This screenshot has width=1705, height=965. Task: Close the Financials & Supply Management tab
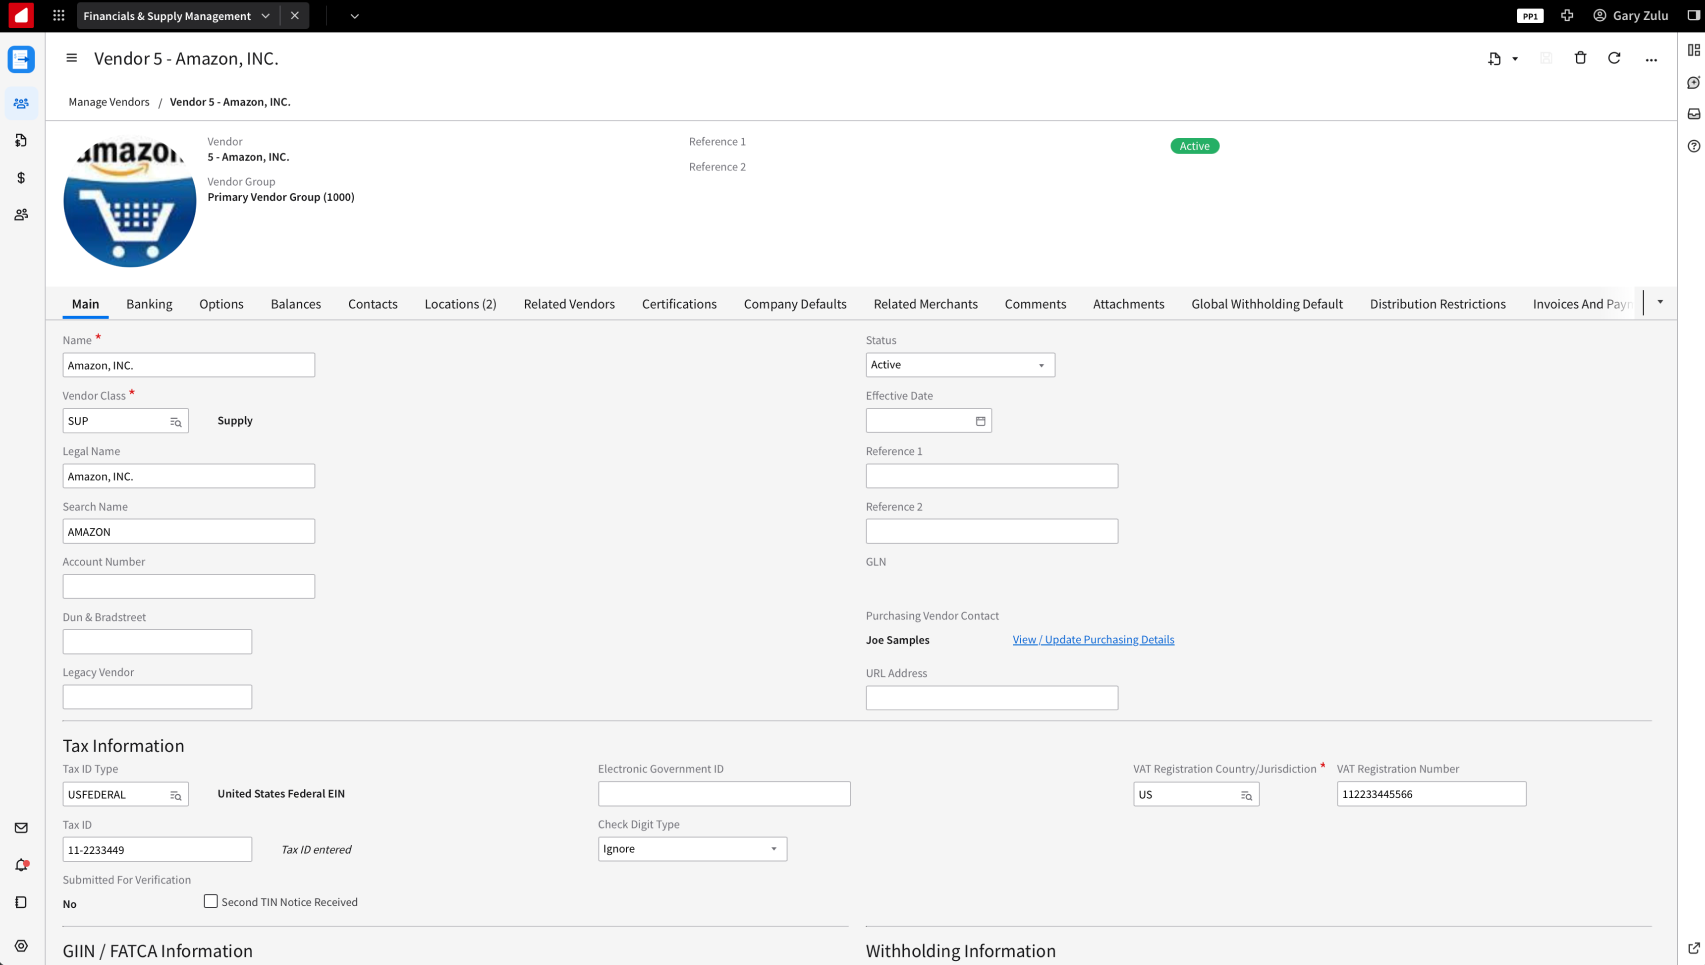pos(295,16)
